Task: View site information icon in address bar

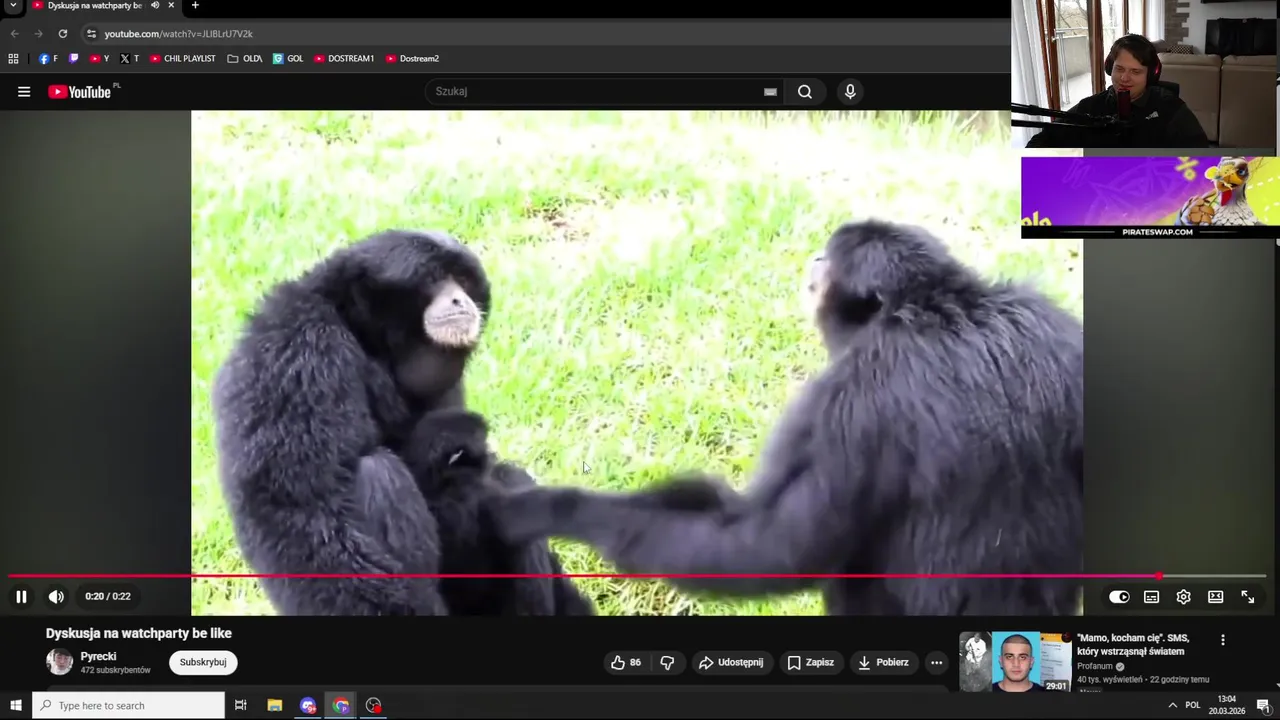Action: pyautogui.click(x=92, y=33)
